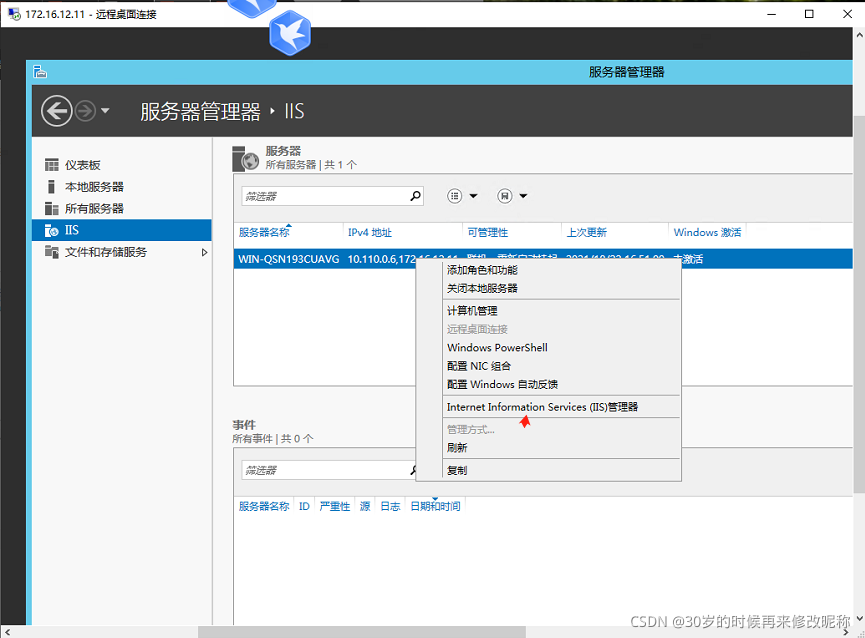This screenshot has height=638, width=865.
Task: Select IIS in the left sidebar
Action: [121, 230]
